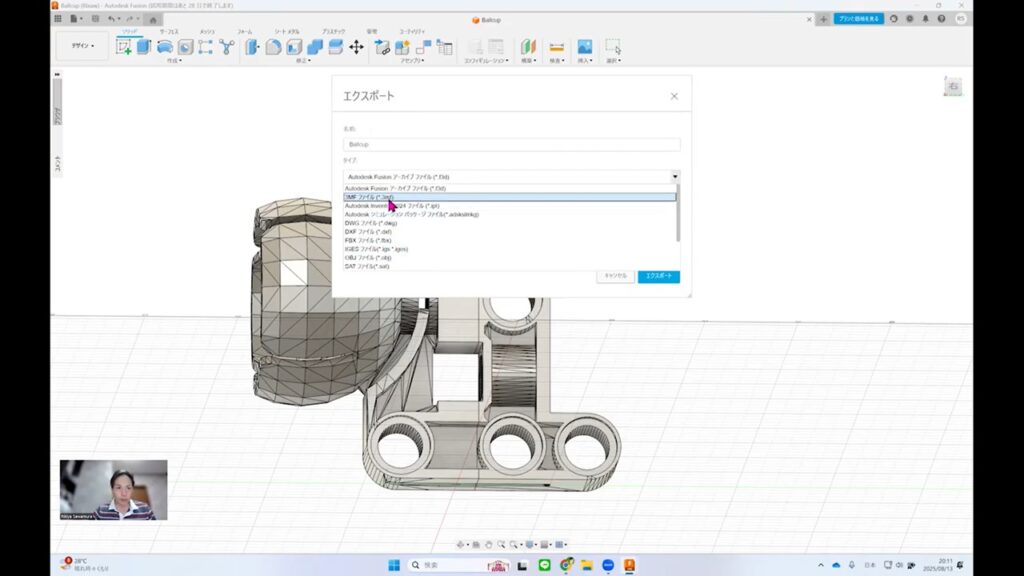Open the Windows Start menu

394,565
